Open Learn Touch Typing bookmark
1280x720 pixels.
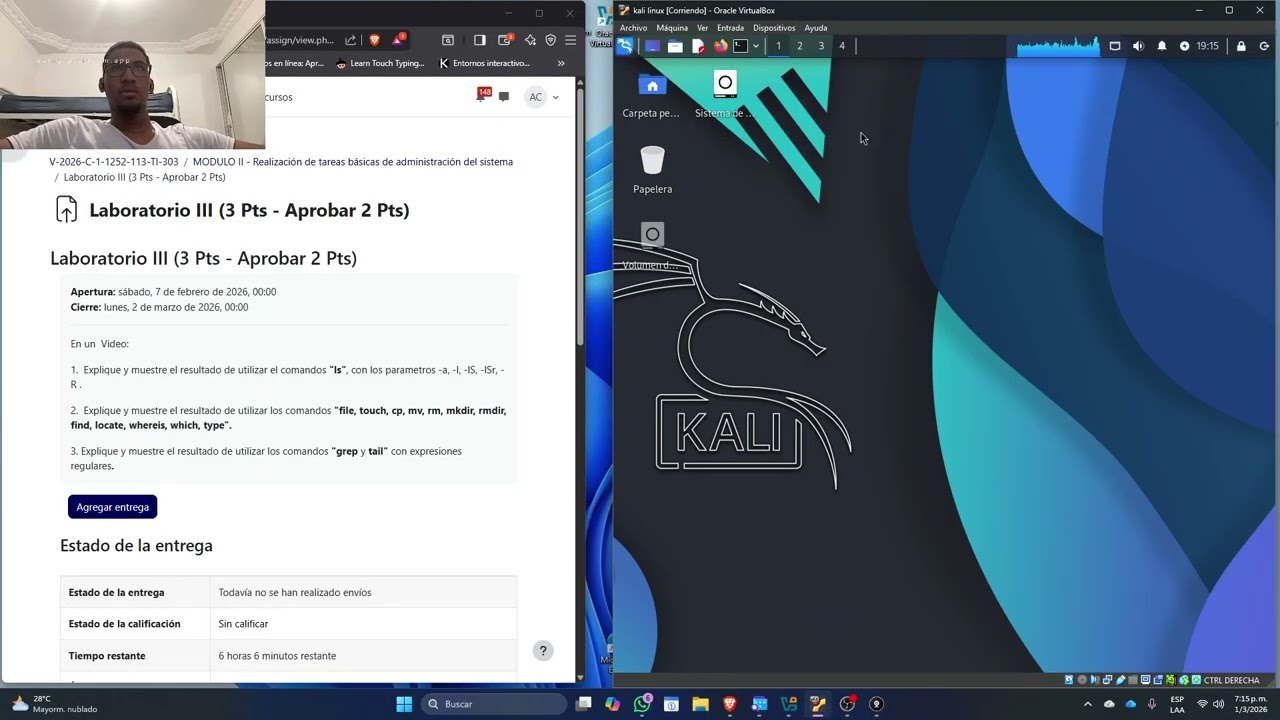(380, 63)
